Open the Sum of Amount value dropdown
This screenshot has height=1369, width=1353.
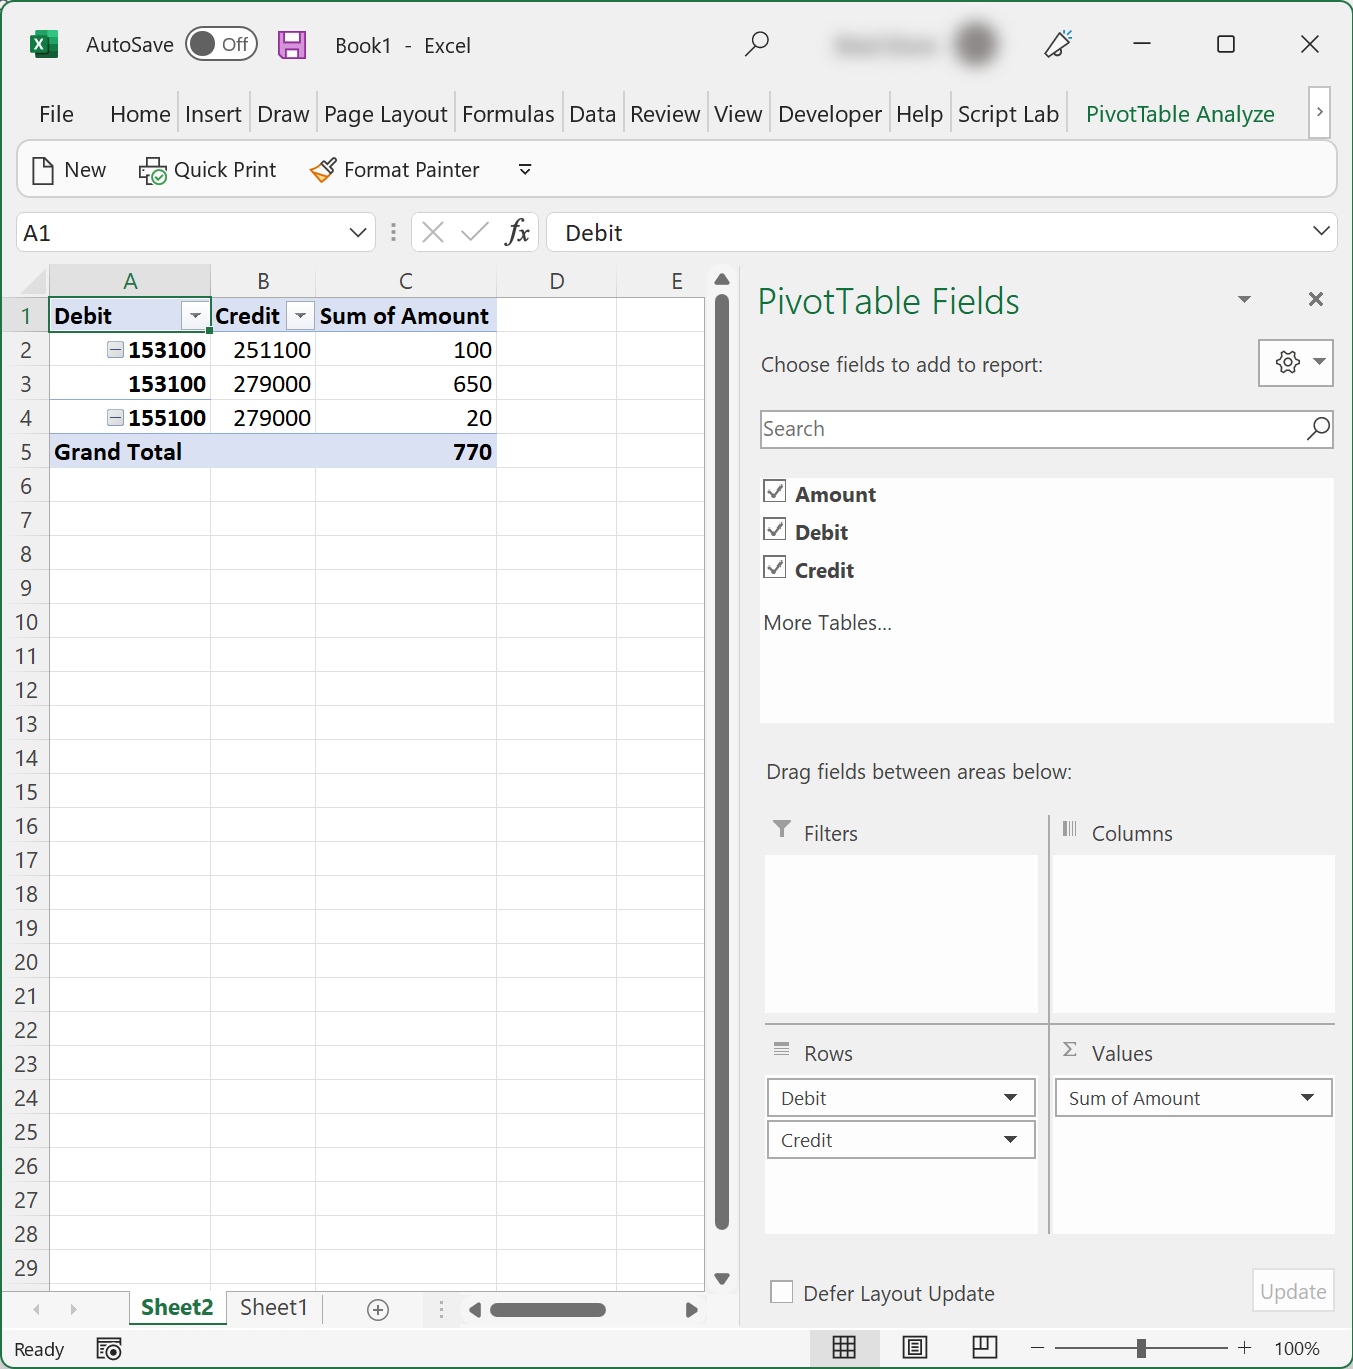pyautogui.click(x=1307, y=1097)
